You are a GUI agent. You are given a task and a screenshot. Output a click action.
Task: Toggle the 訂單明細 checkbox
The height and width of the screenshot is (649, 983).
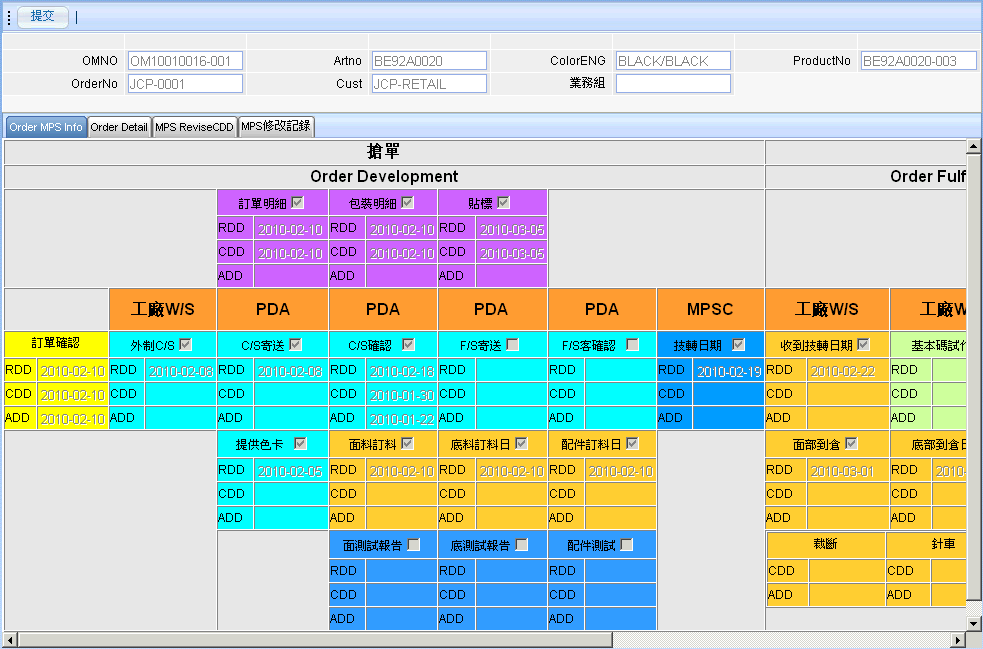(298, 203)
